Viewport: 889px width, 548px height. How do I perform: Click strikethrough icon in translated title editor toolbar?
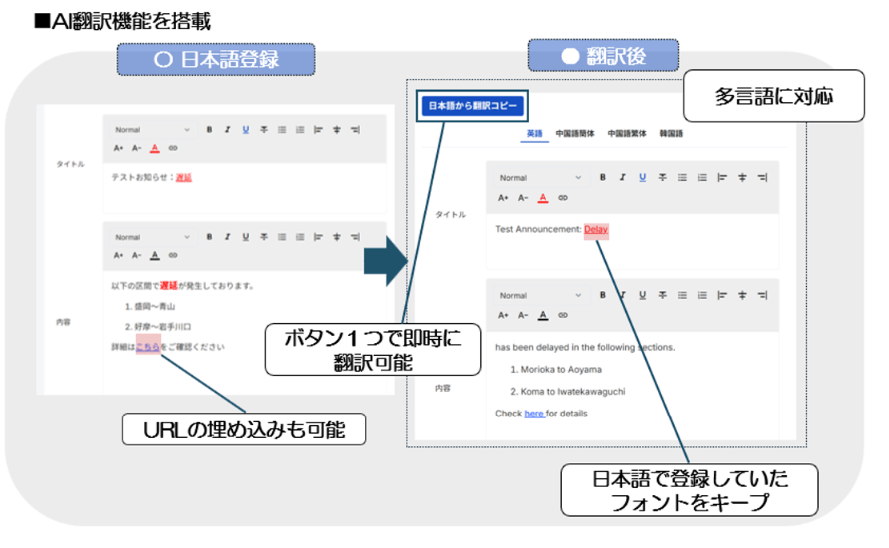tap(662, 178)
